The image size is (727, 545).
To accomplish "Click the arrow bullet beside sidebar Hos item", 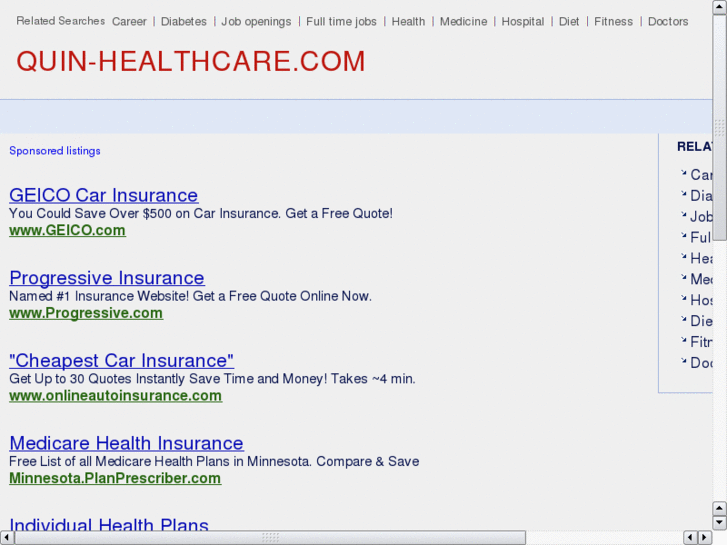I will click(x=683, y=298).
